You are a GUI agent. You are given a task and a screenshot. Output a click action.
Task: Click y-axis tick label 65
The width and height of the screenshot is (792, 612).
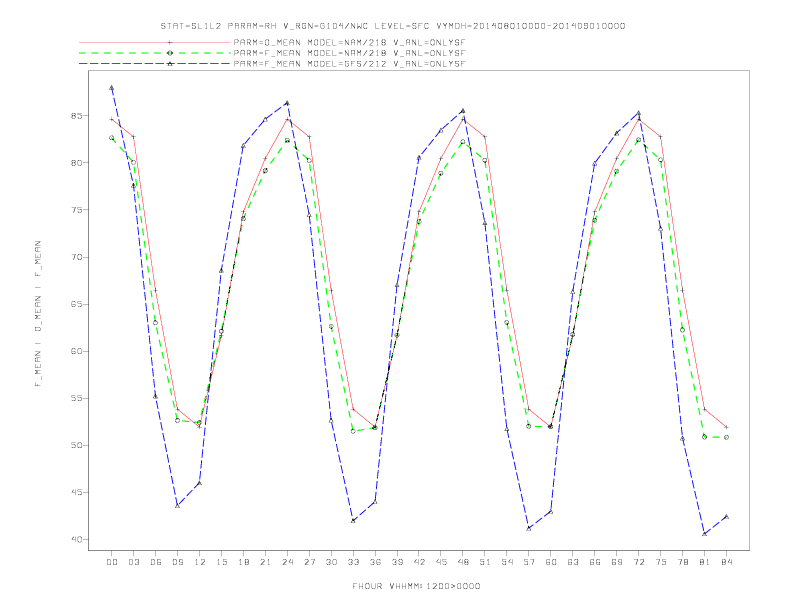[x=77, y=304]
